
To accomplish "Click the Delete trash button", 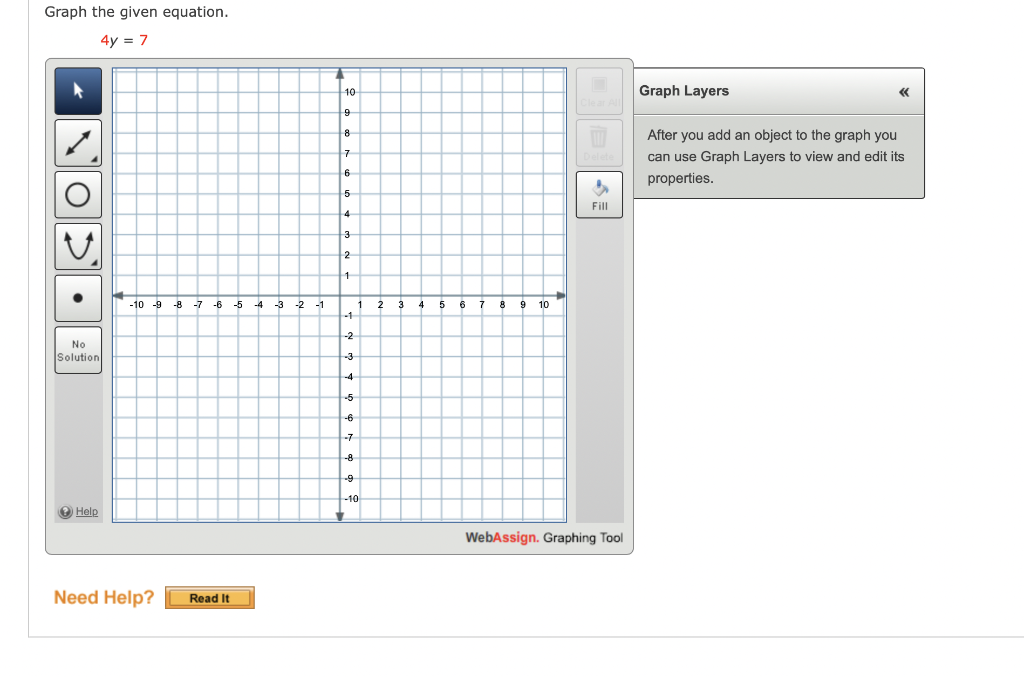I will click(600, 143).
